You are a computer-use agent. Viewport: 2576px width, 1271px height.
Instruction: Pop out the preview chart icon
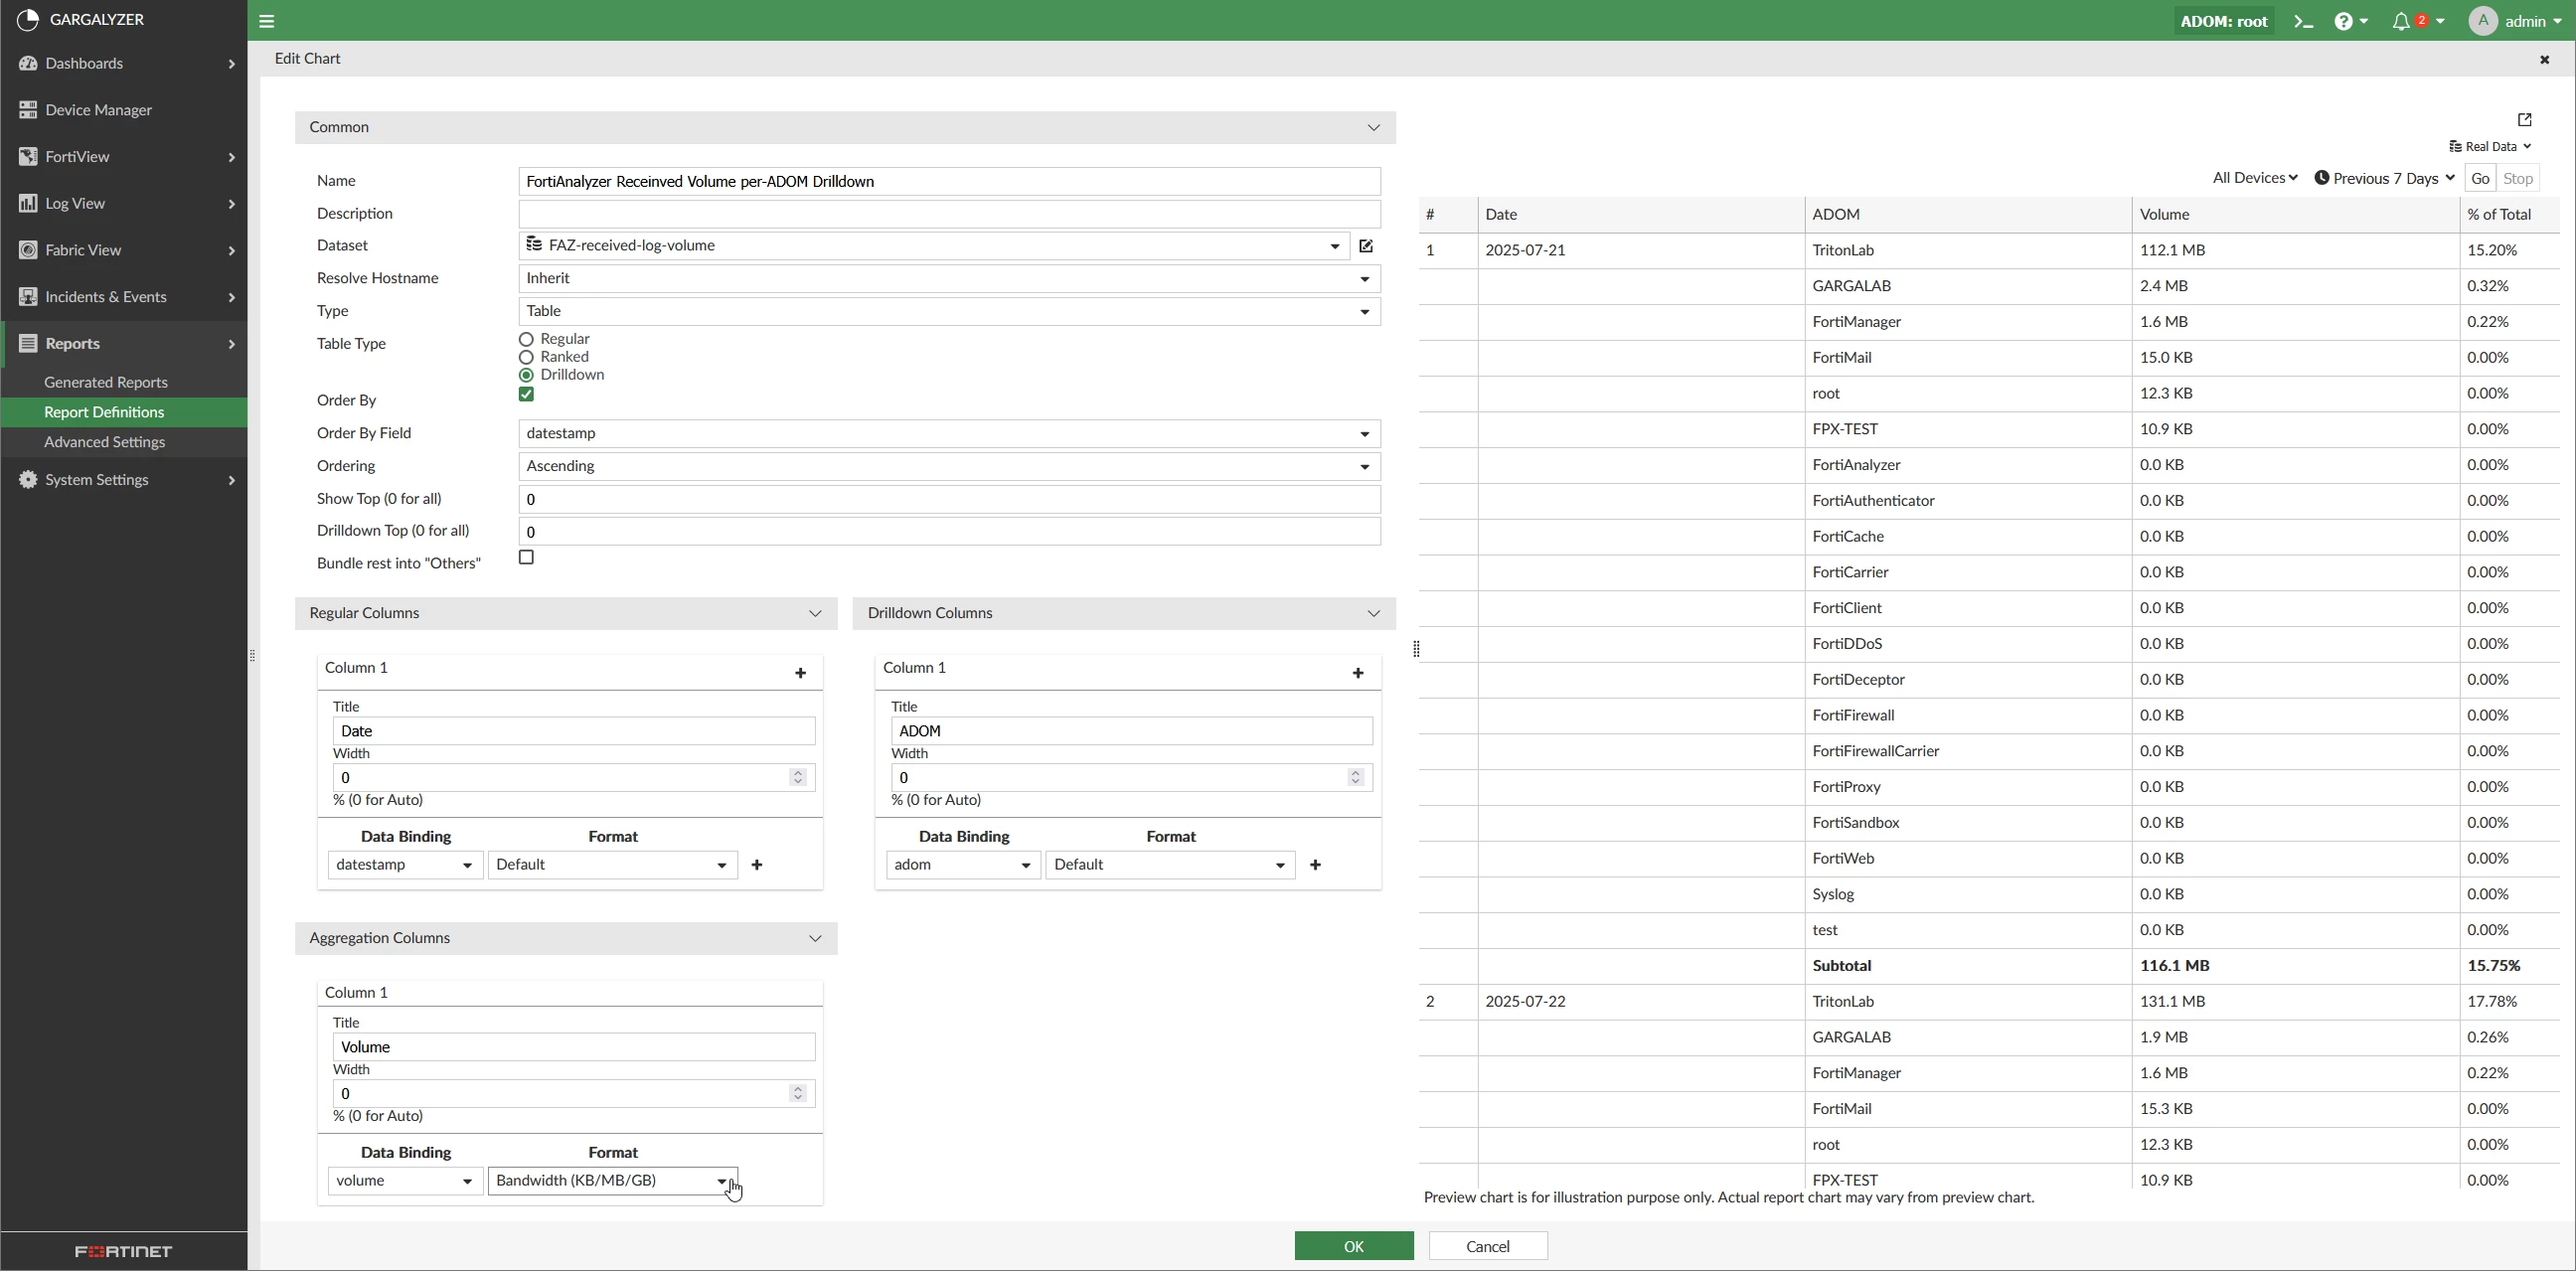(2525, 120)
